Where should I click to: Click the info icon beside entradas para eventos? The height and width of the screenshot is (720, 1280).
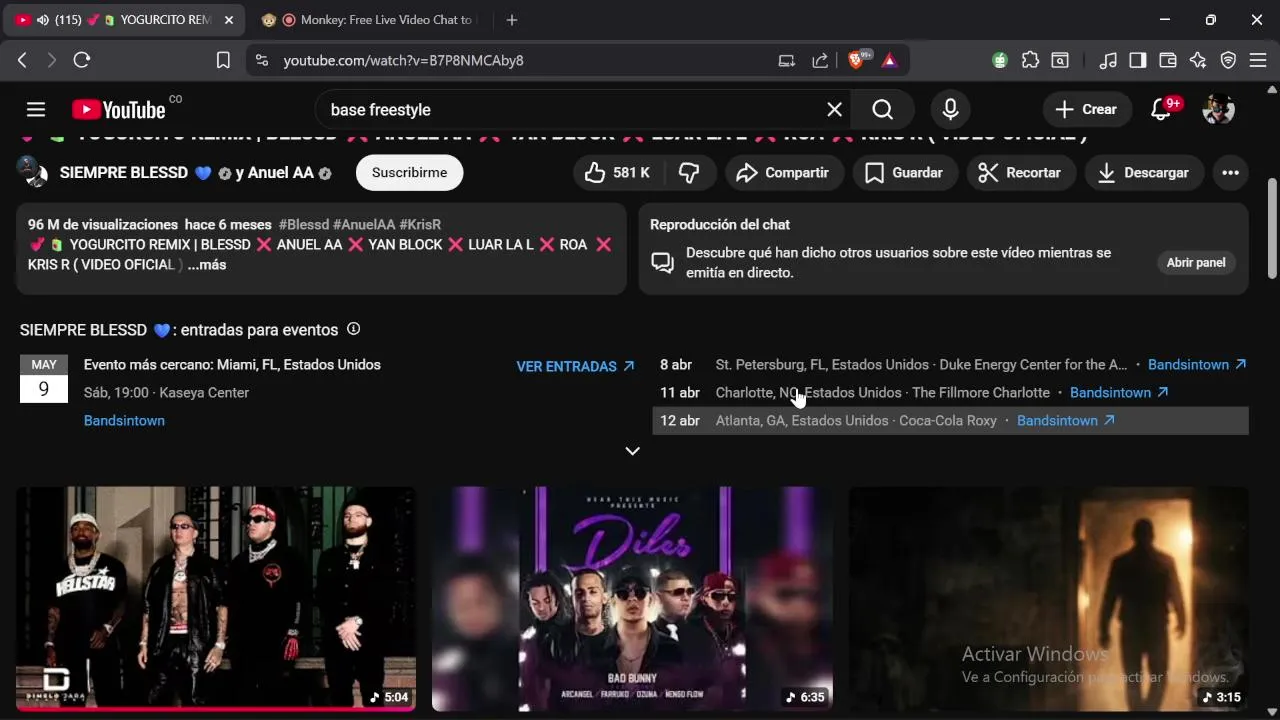(353, 329)
